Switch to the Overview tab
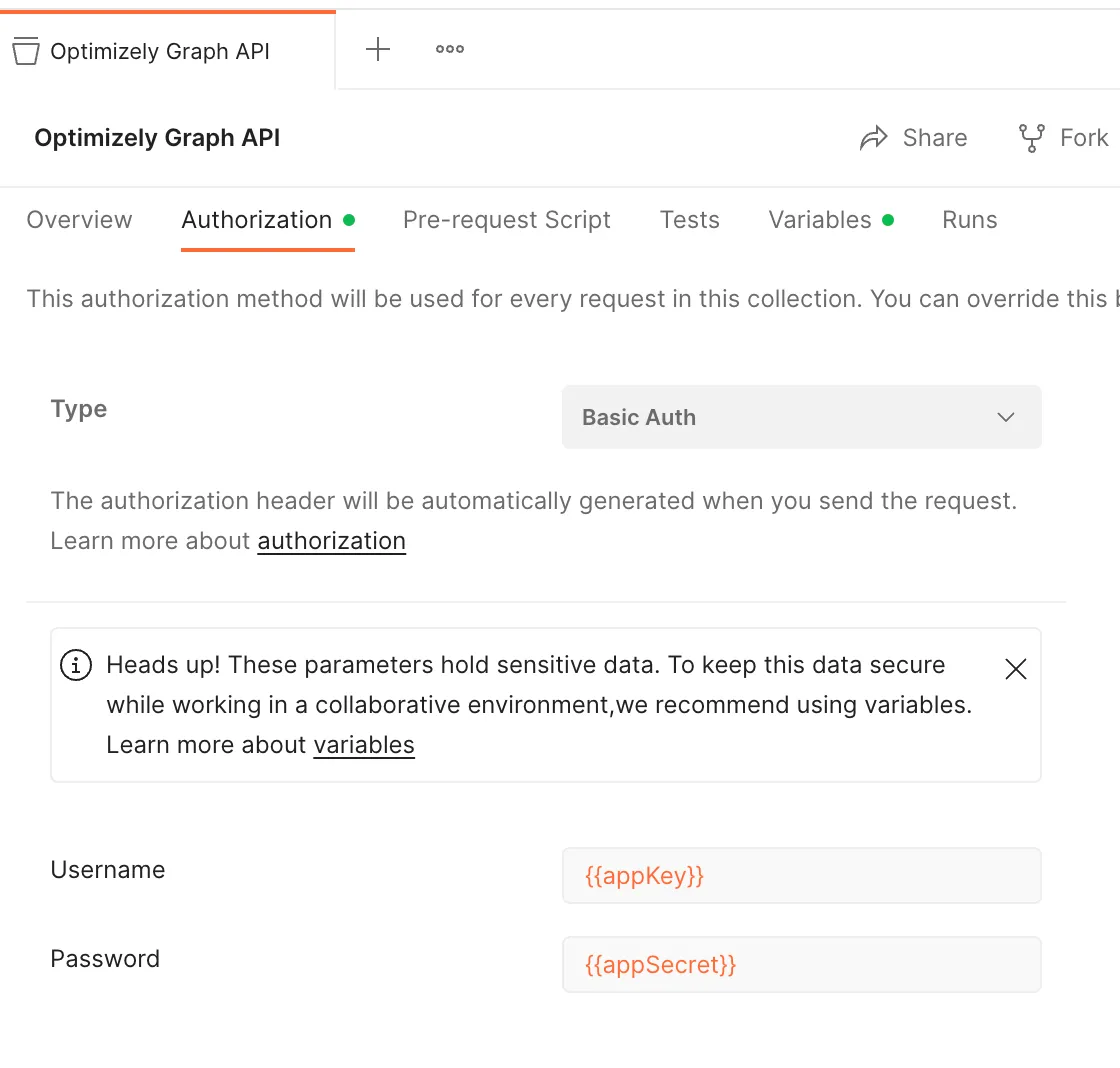The height and width of the screenshot is (1068, 1120). (79, 220)
